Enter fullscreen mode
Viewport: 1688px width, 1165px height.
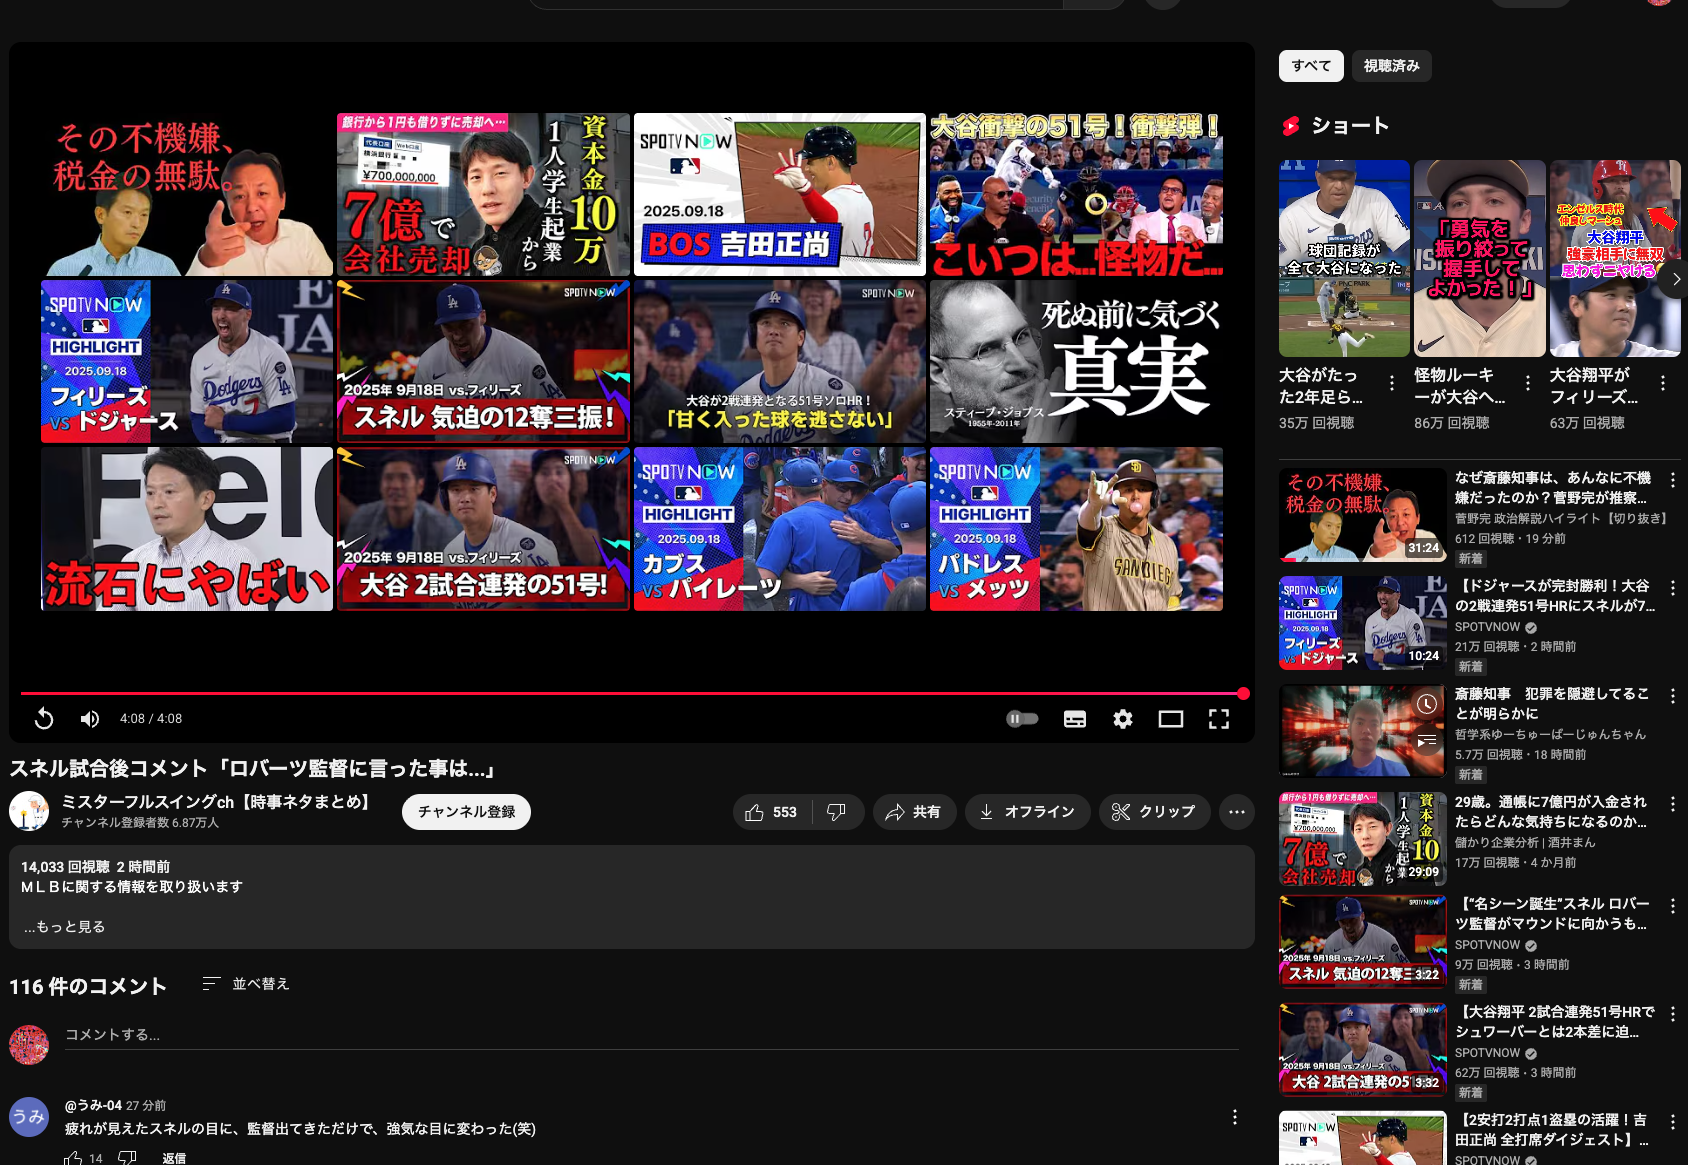1219,719
